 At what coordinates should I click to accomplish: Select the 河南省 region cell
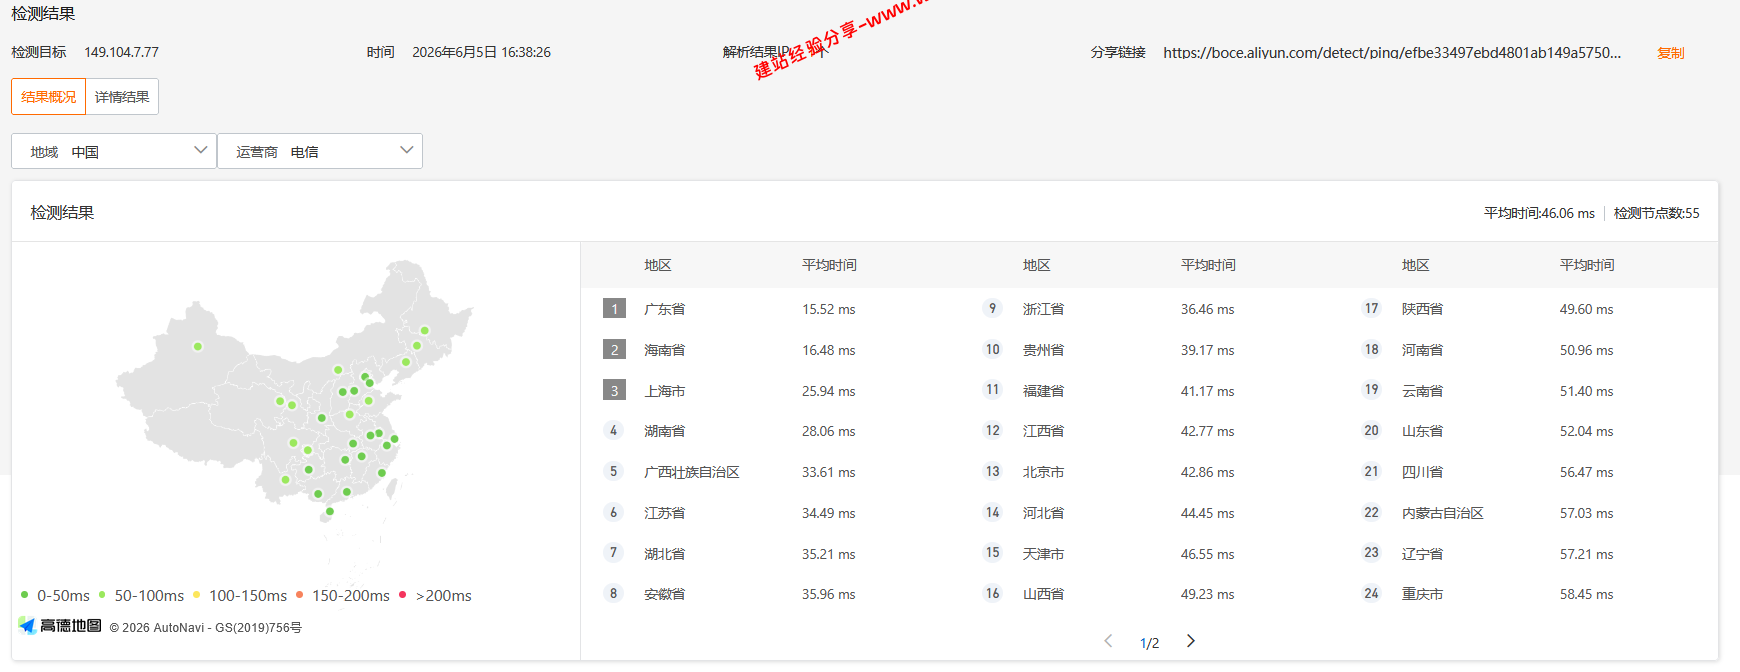click(x=1423, y=350)
